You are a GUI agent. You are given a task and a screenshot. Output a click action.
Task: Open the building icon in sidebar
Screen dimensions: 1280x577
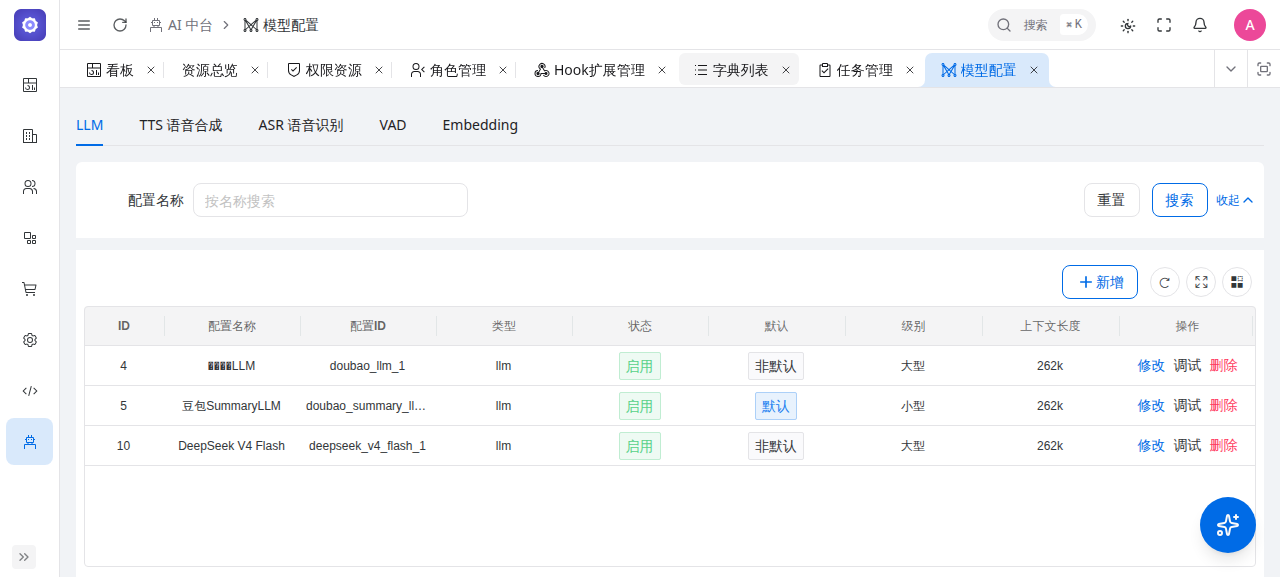30,136
